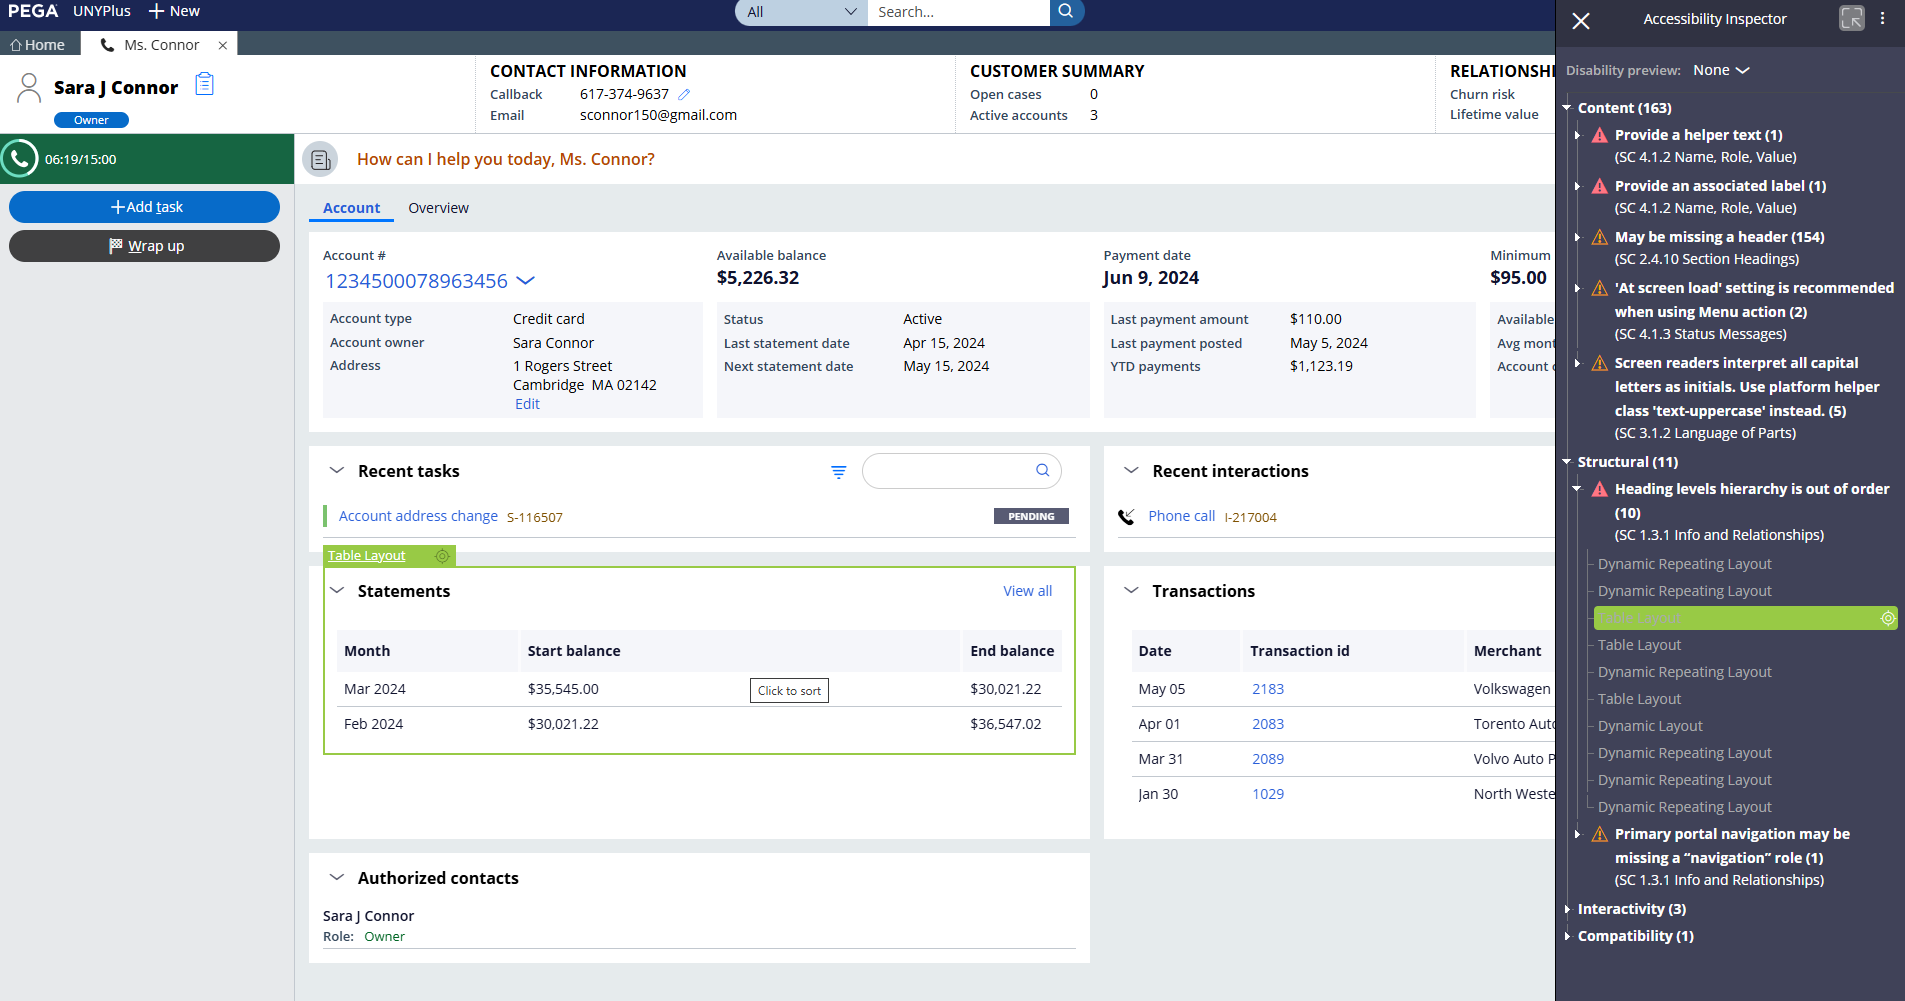Click the pencil icon next to callback number

[x=684, y=95]
